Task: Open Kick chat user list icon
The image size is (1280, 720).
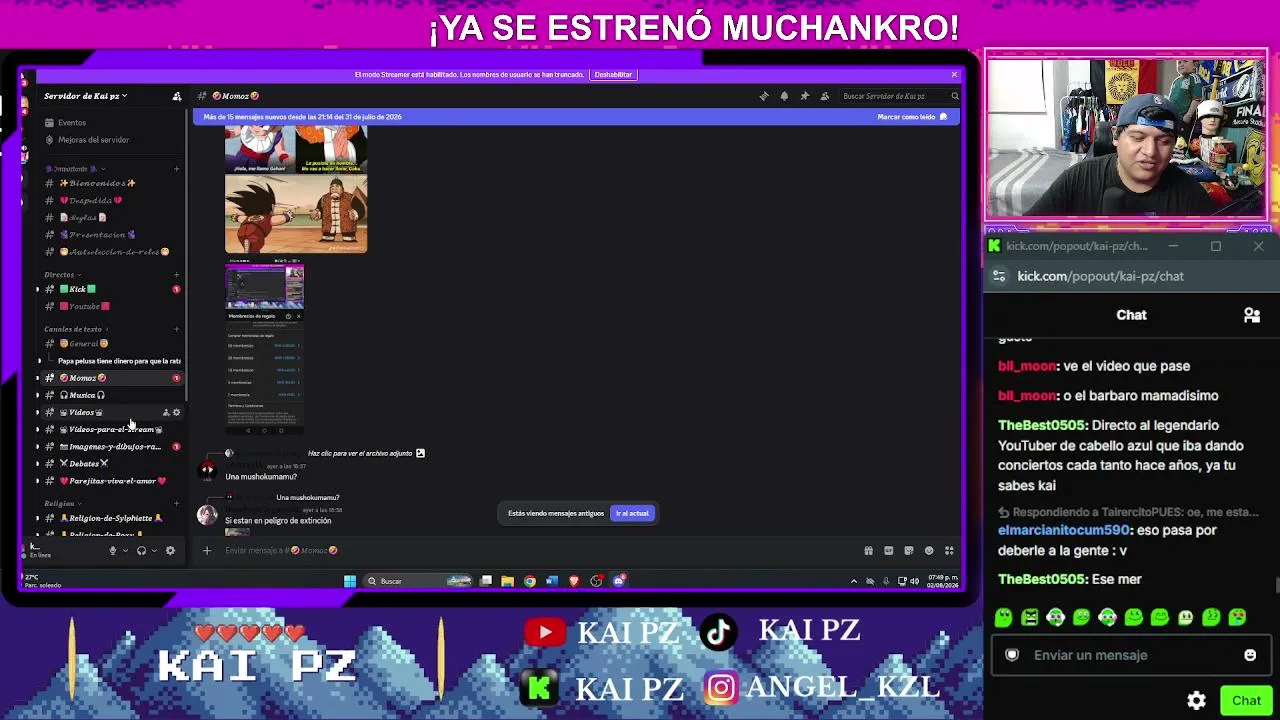Action: tap(1251, 315)
